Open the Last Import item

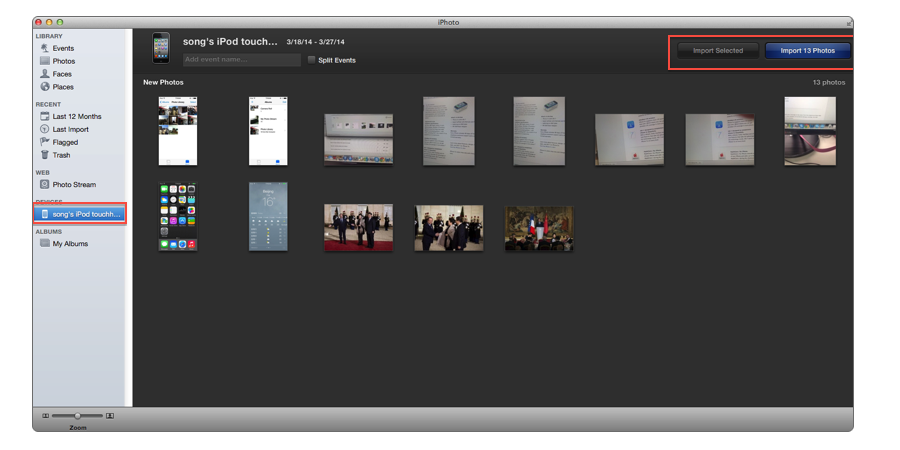tap(71, 129)
